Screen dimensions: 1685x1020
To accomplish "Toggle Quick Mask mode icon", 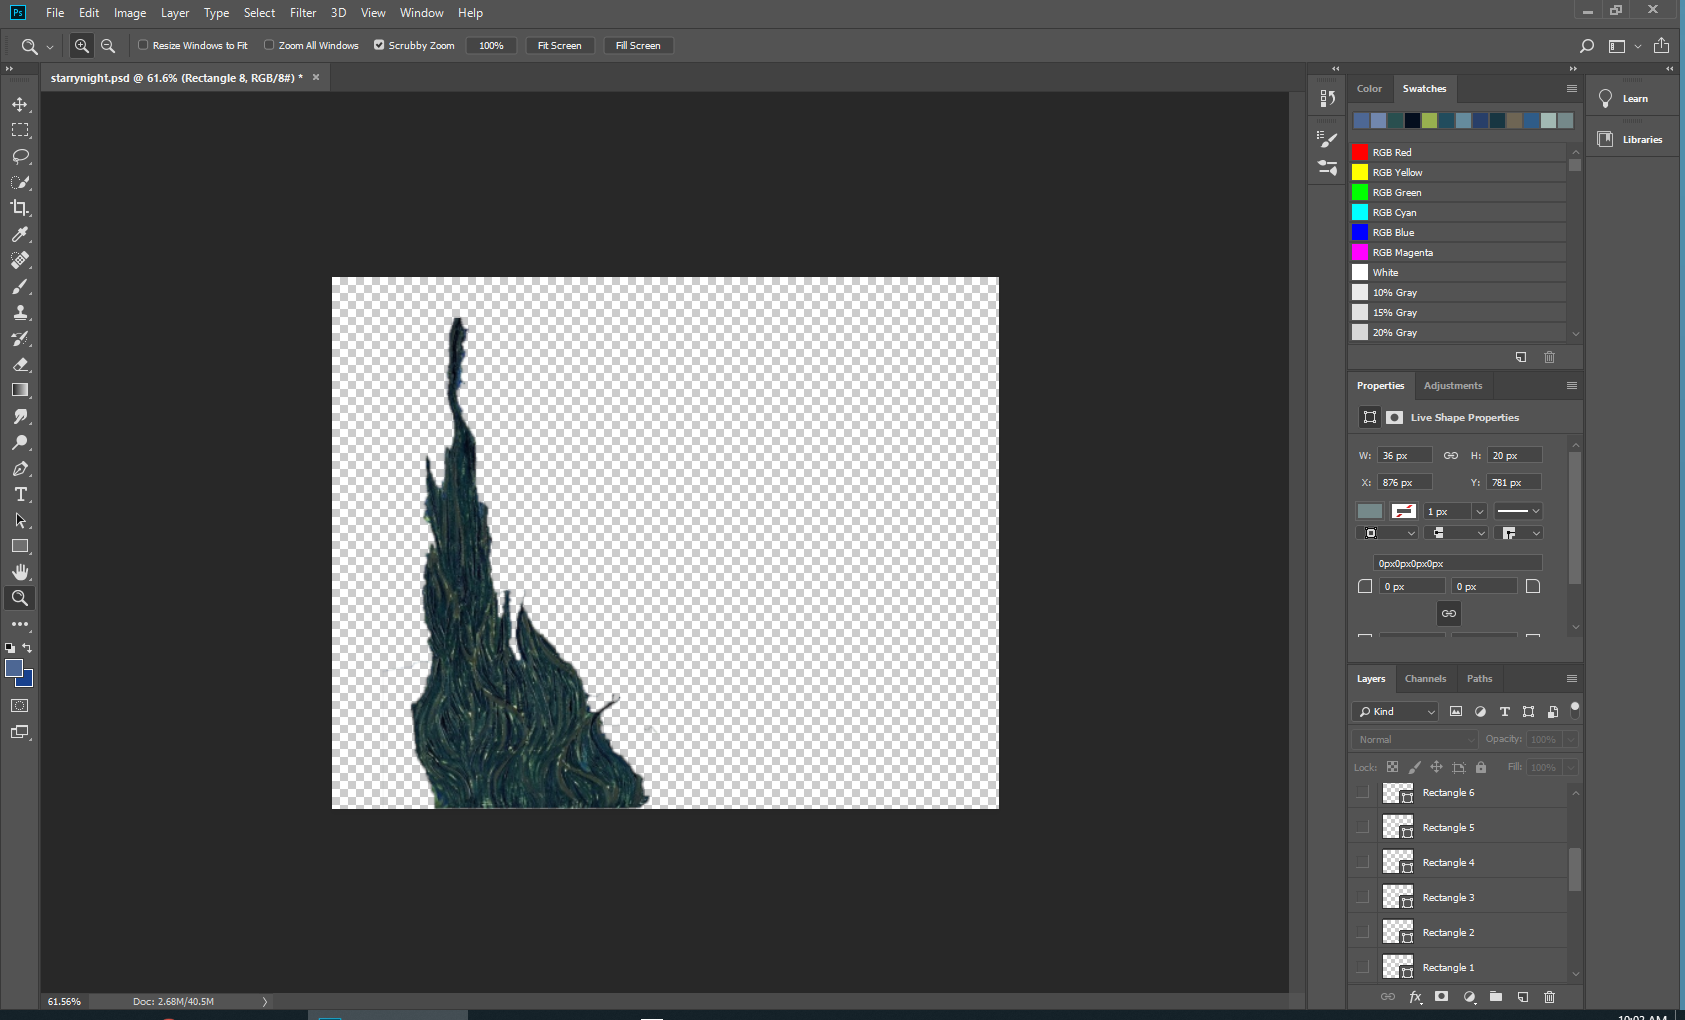I will [20, 706].
